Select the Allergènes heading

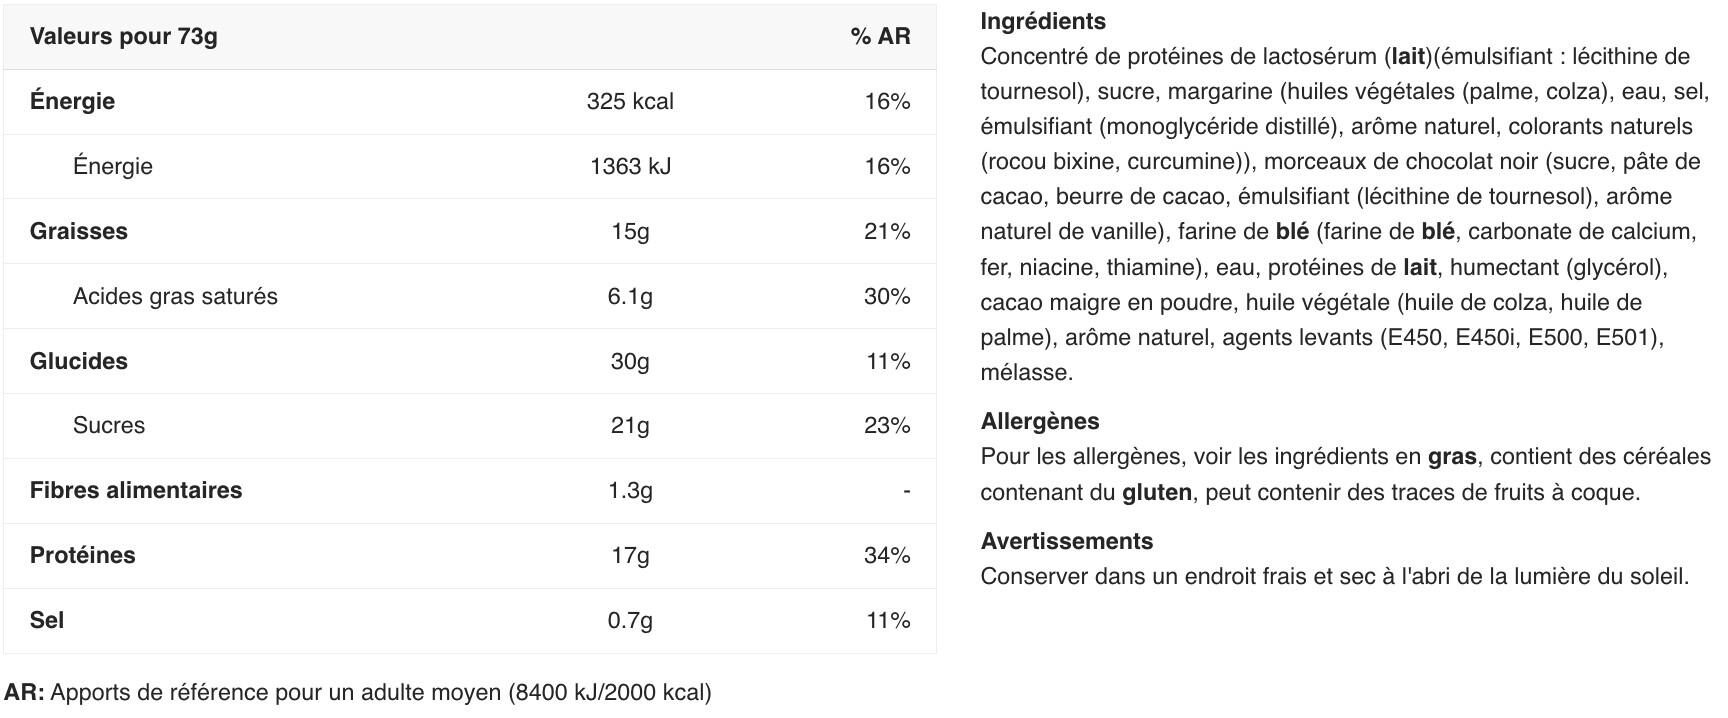1040,421
